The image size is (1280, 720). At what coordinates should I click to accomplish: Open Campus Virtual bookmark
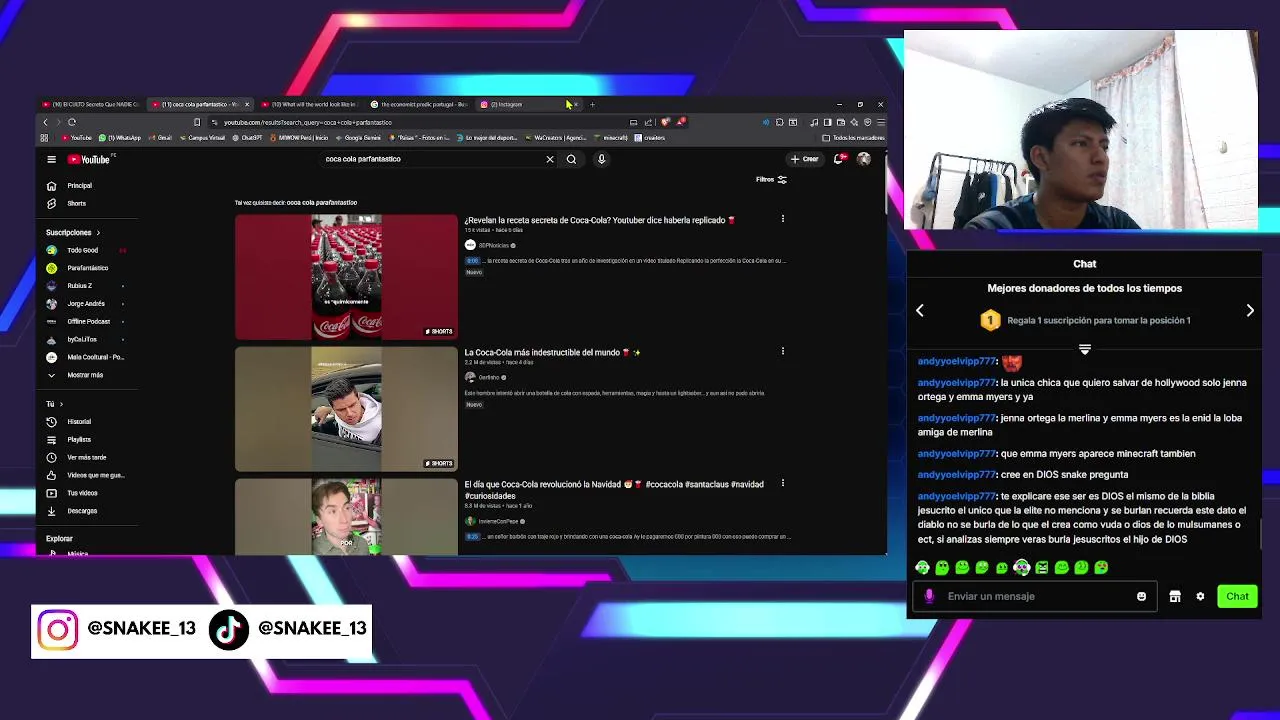(201, 138)
